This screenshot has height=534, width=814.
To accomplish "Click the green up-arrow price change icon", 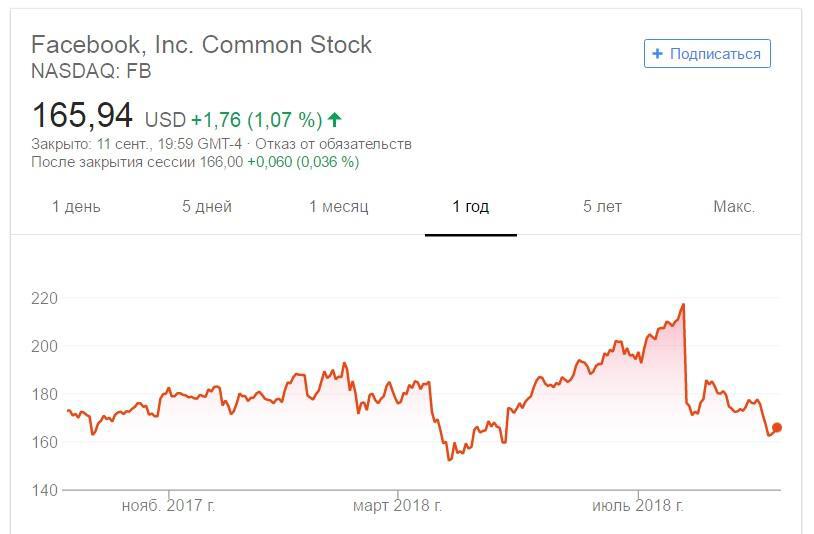I will (x=334, y=120).
